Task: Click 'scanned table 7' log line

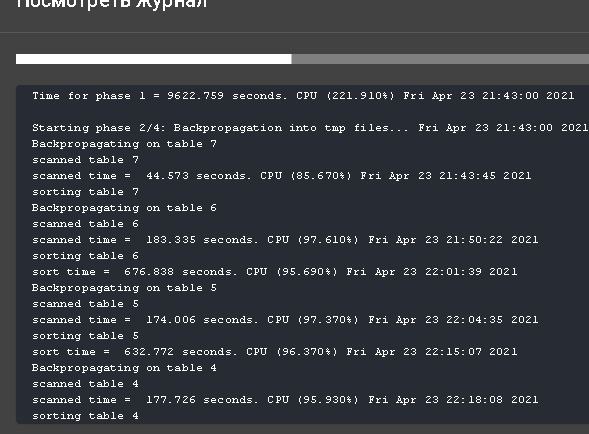Action: [86, 160]
